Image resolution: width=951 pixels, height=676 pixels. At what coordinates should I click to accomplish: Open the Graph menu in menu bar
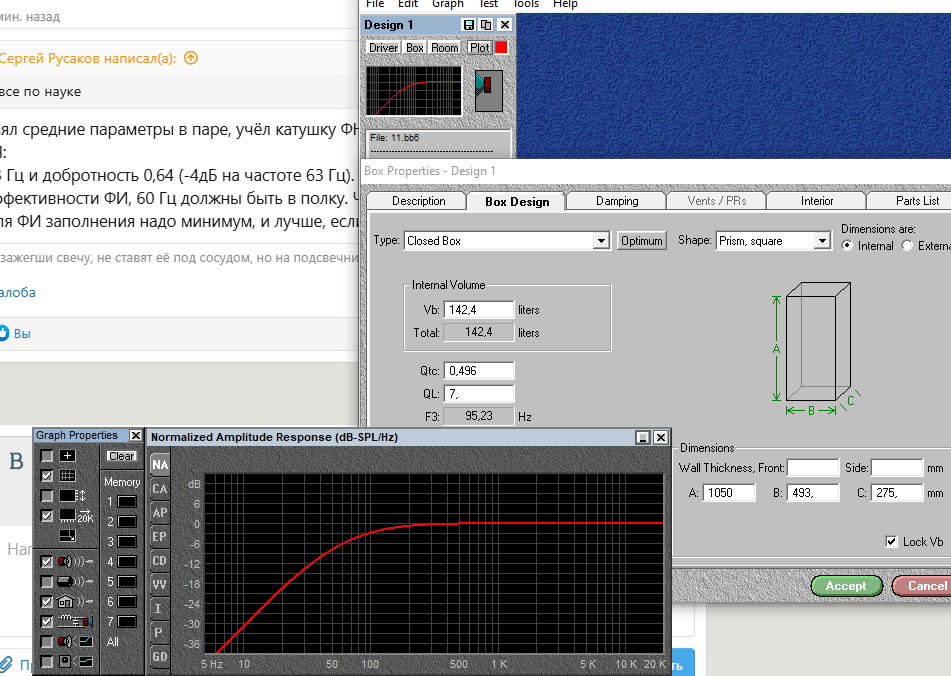click(x=447, y=4)
